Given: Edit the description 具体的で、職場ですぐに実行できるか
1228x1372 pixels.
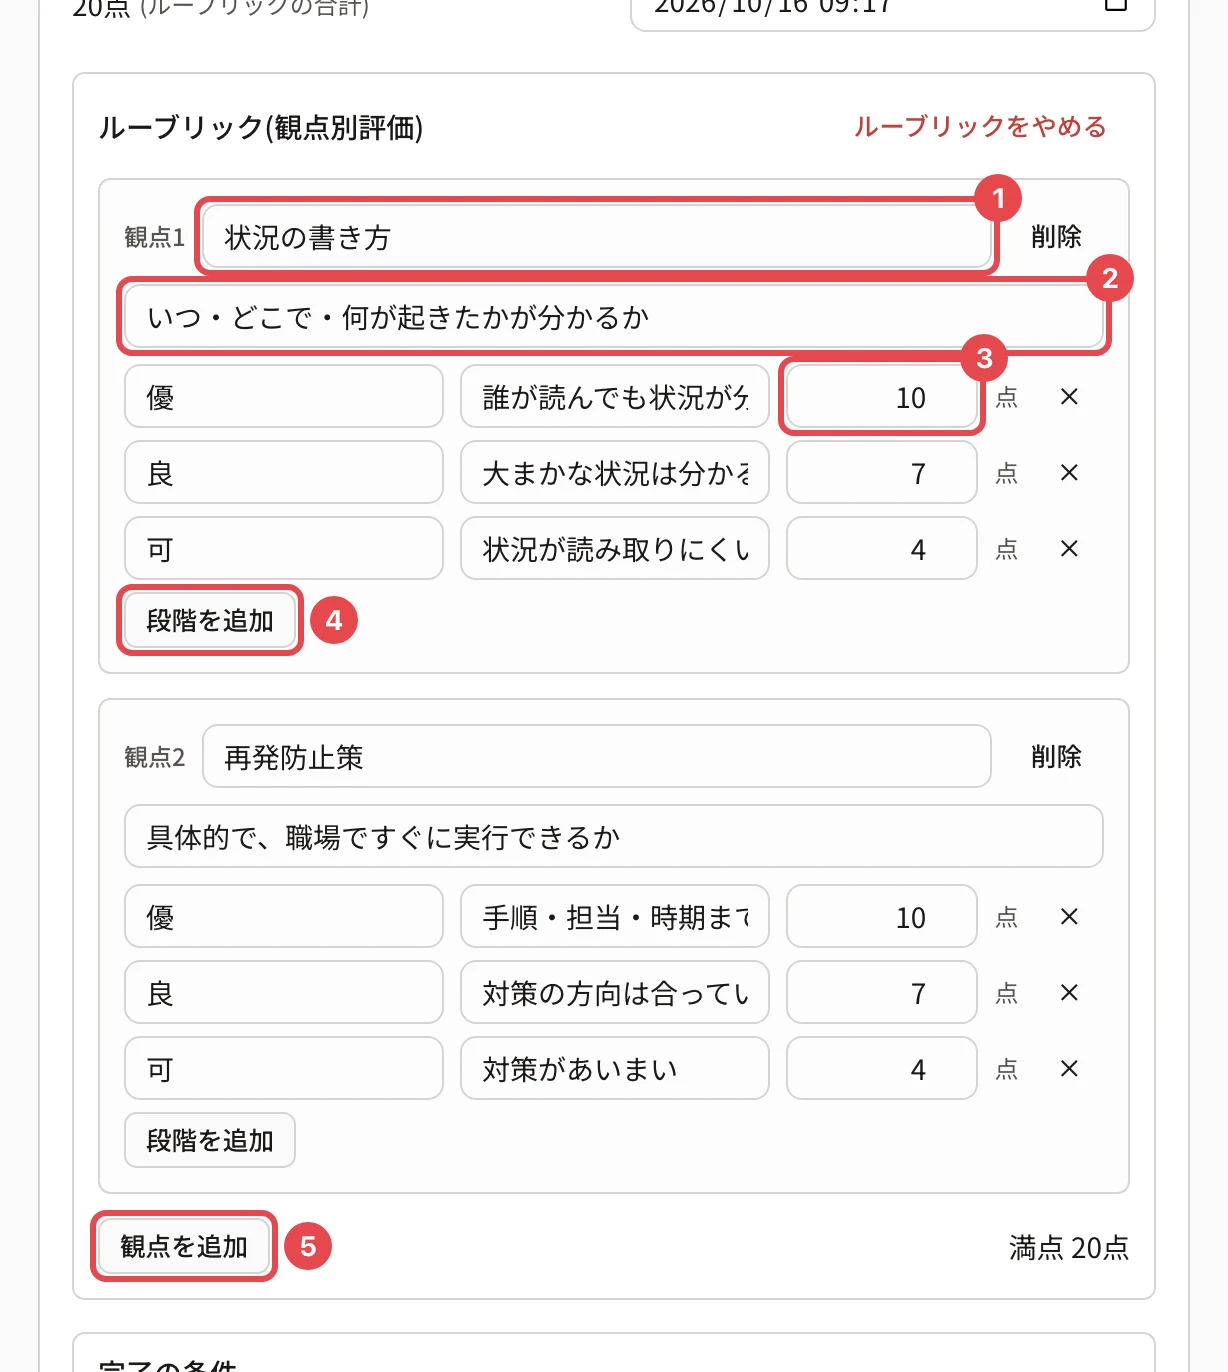Looking at the screenshot, I should [x=614, y=837].
